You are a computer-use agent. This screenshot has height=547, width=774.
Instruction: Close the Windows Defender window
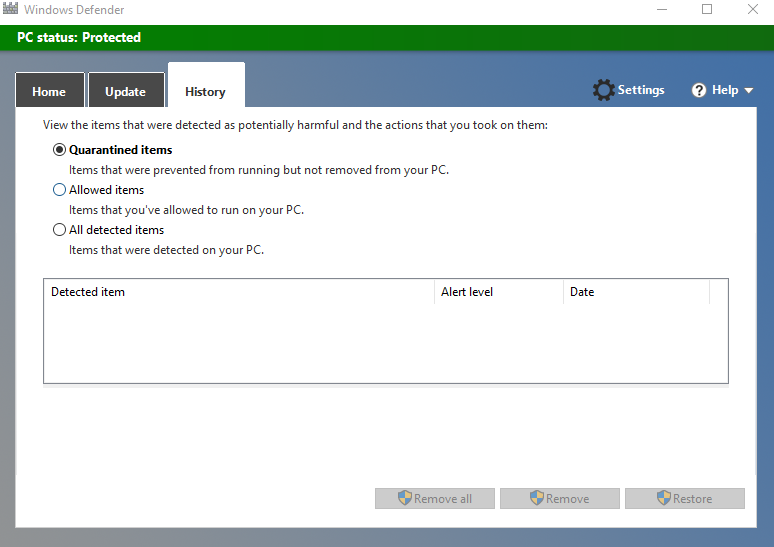point(752,9)
